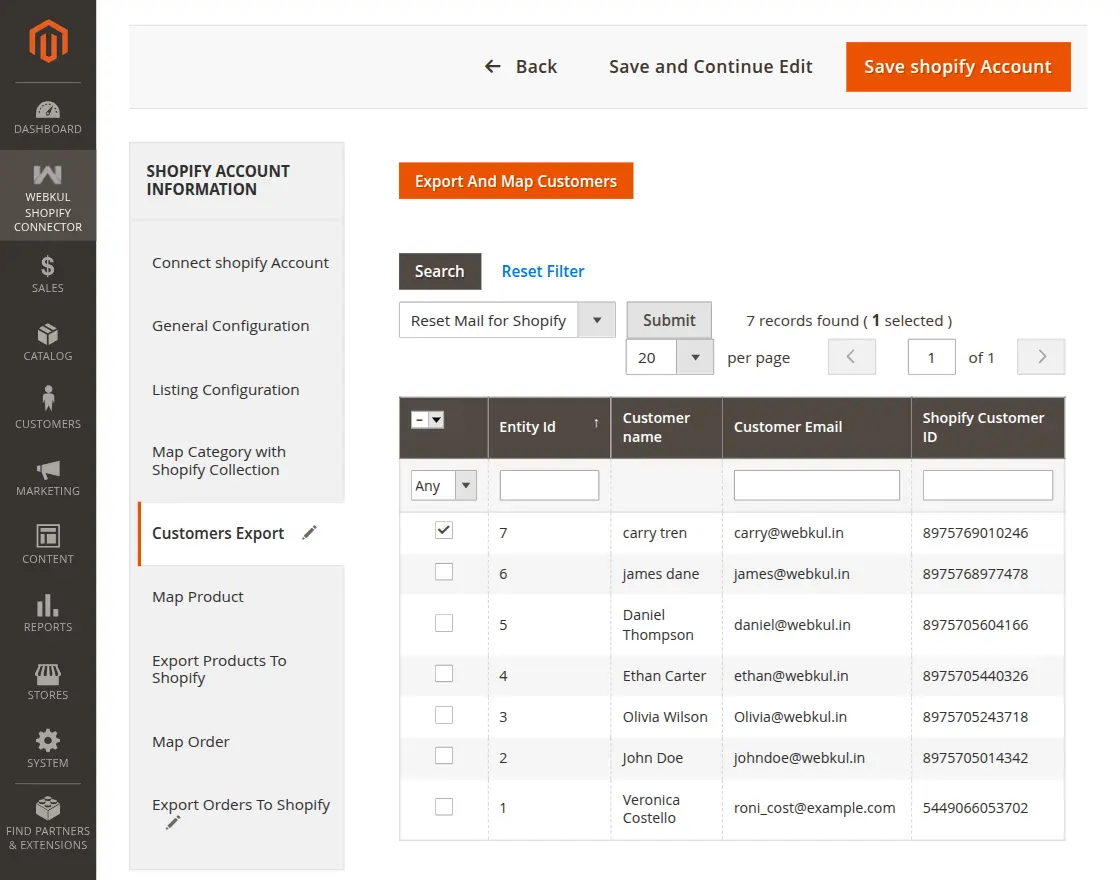Open Export Products To Shopify tab
1120x880 pixels.
pyautogui.click(x=219, y=669)
